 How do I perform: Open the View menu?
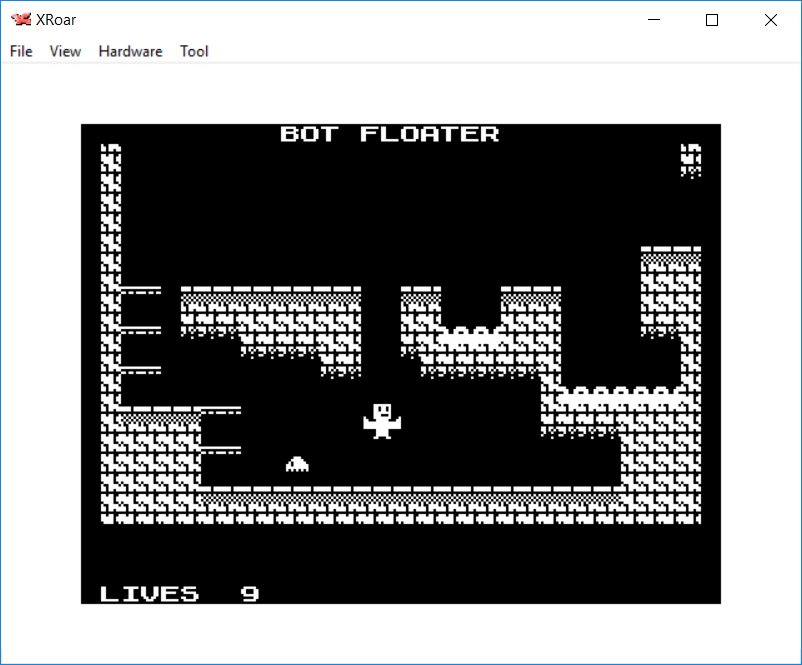coord(65,51)
